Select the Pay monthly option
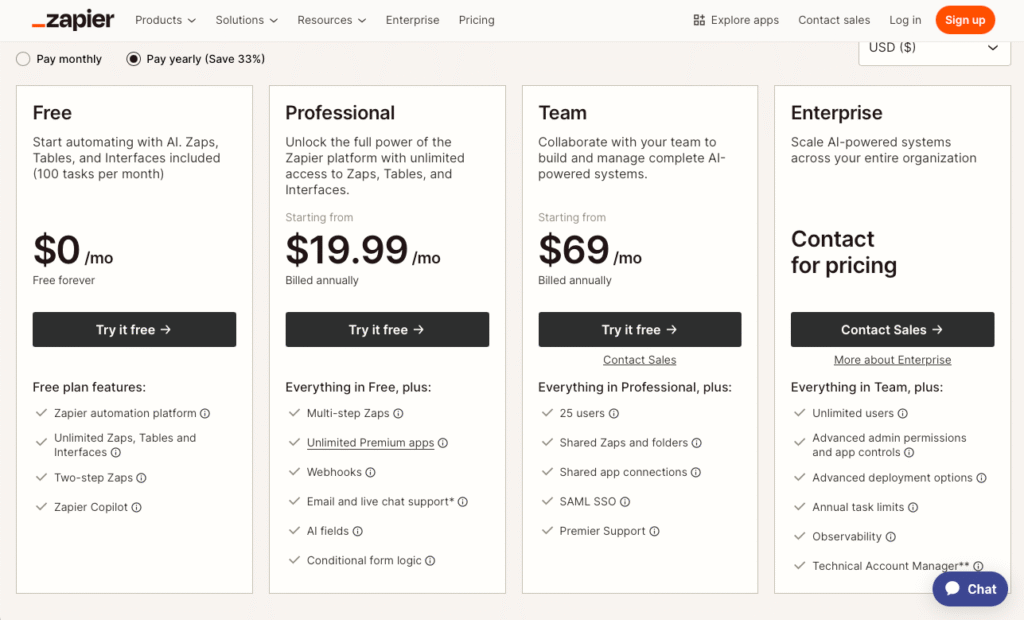The image size is (1024, 620). coord(23,59)
